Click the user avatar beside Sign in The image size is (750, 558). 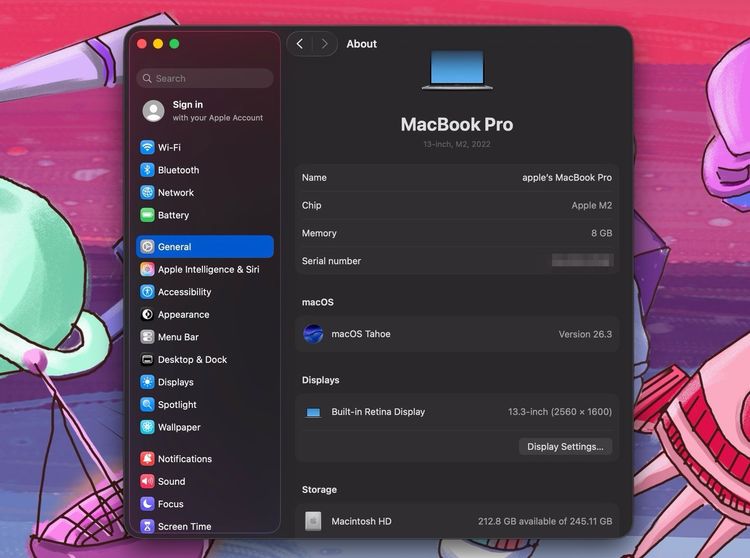[154, 111]
